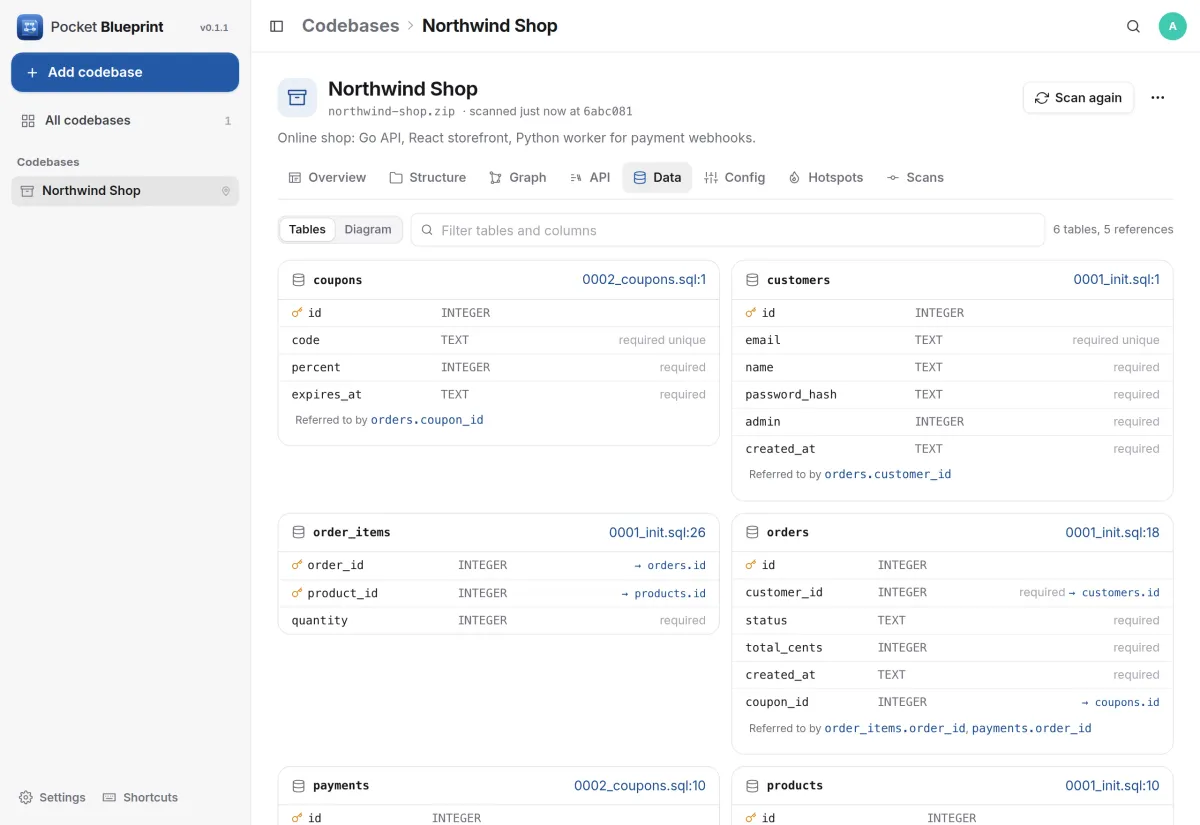Click Settings in the sidebar footer
Screen dimensions: 1200x825
[x=52, y=797]
